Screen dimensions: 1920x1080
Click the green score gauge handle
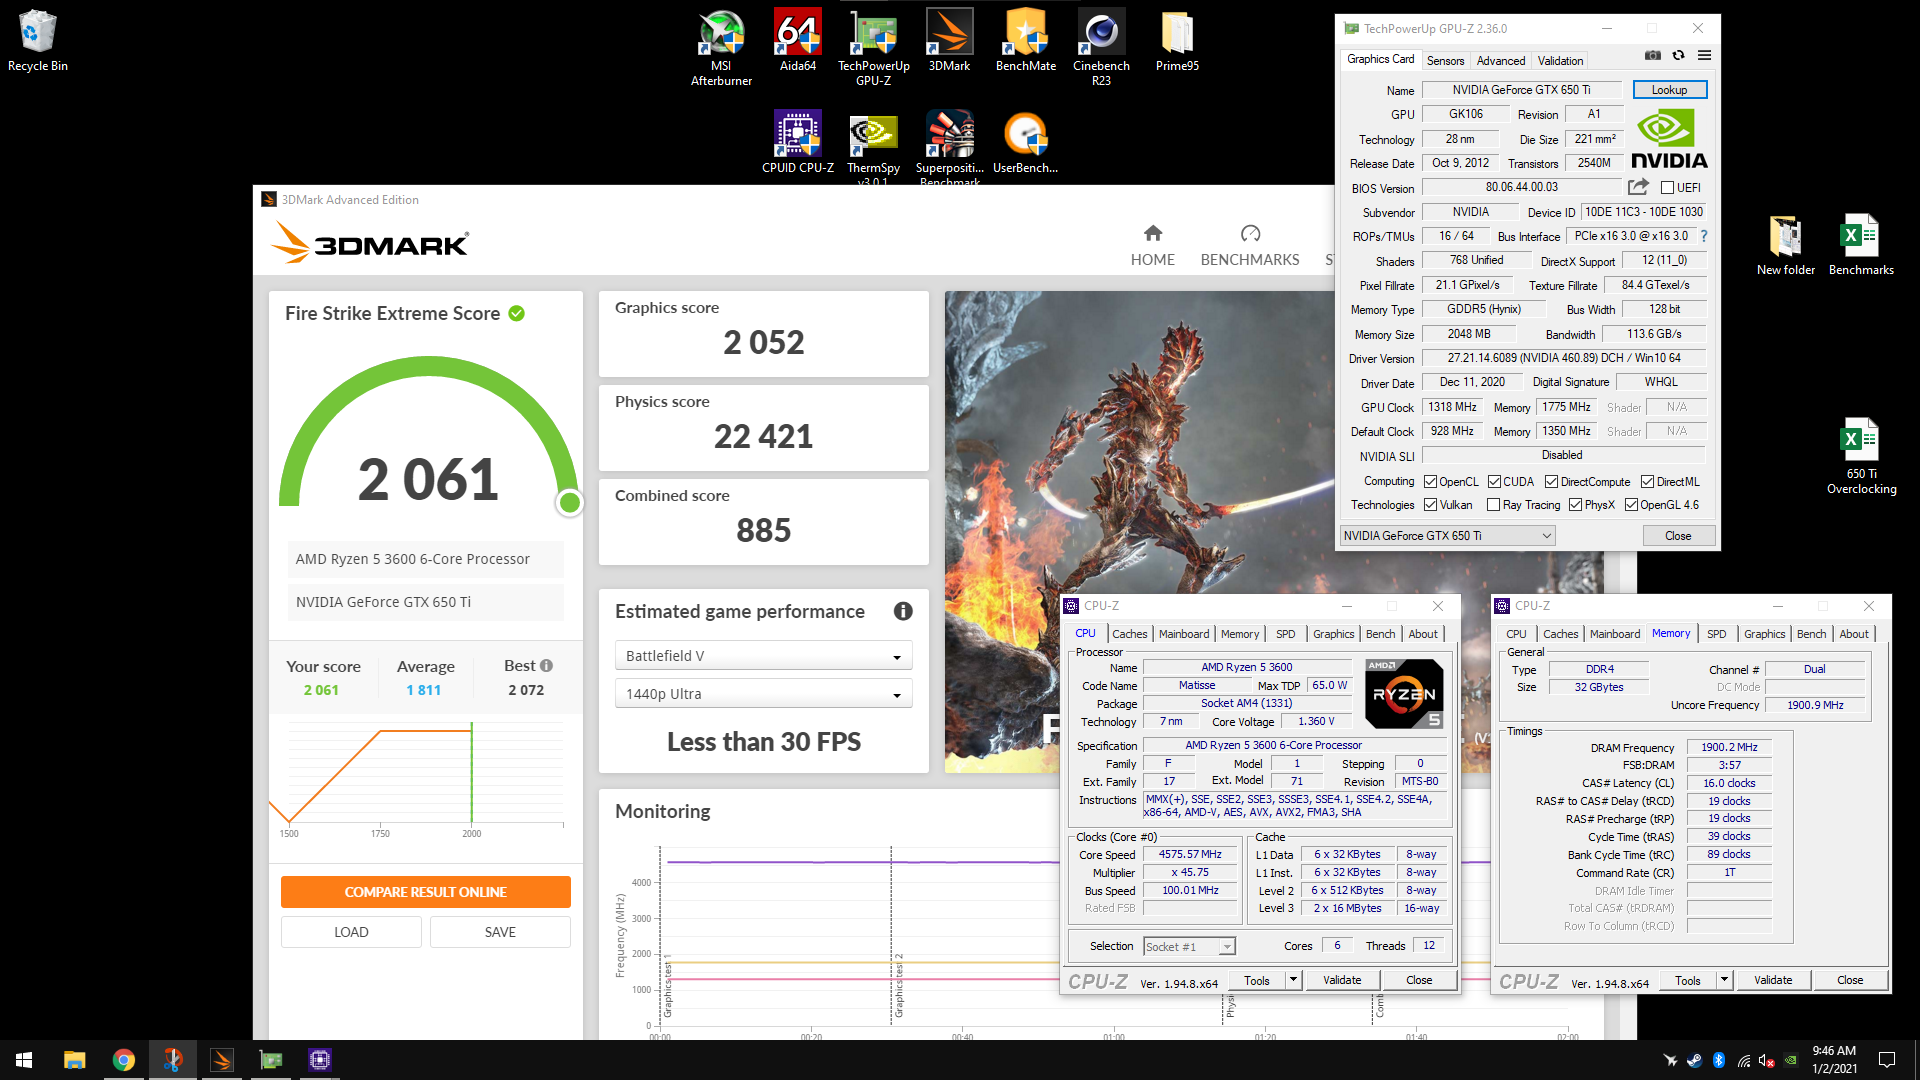point(570,502)
